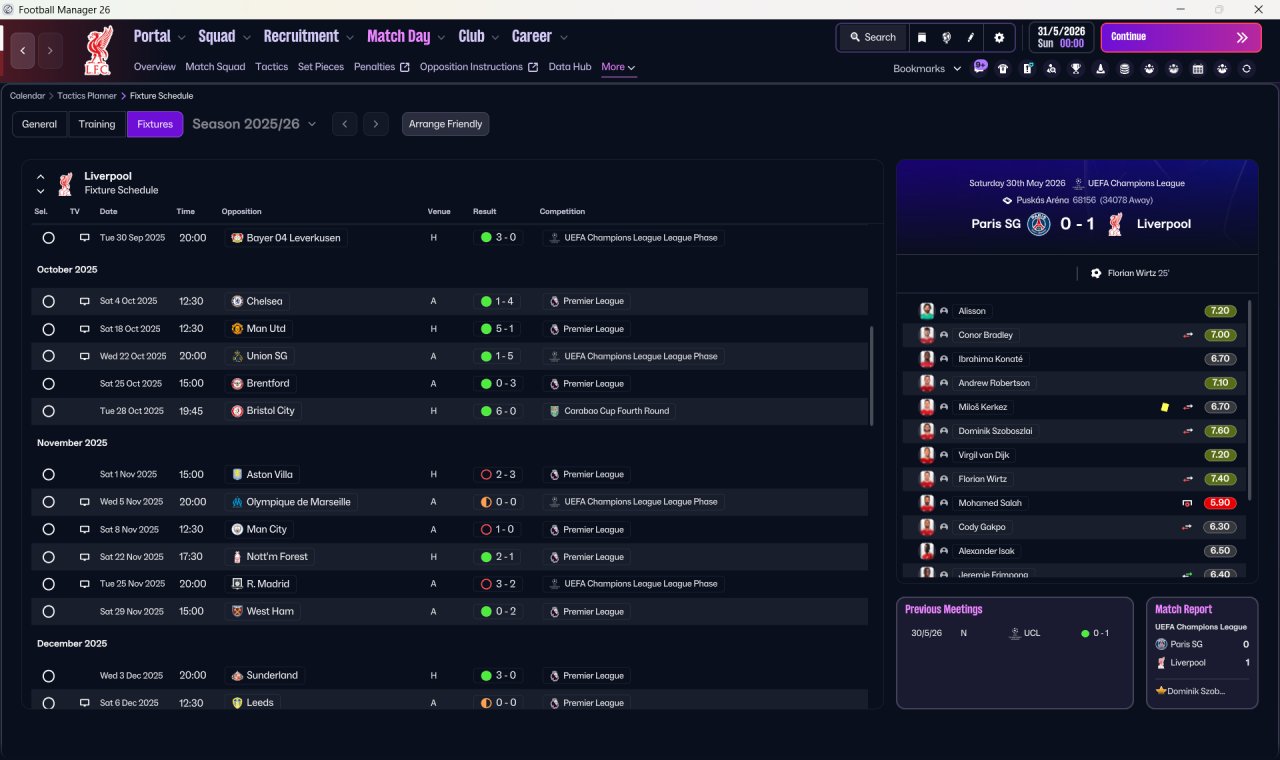Click the Search field
Screen dimensions: 1280x760
pyautogui.click(x=873, y=38)
